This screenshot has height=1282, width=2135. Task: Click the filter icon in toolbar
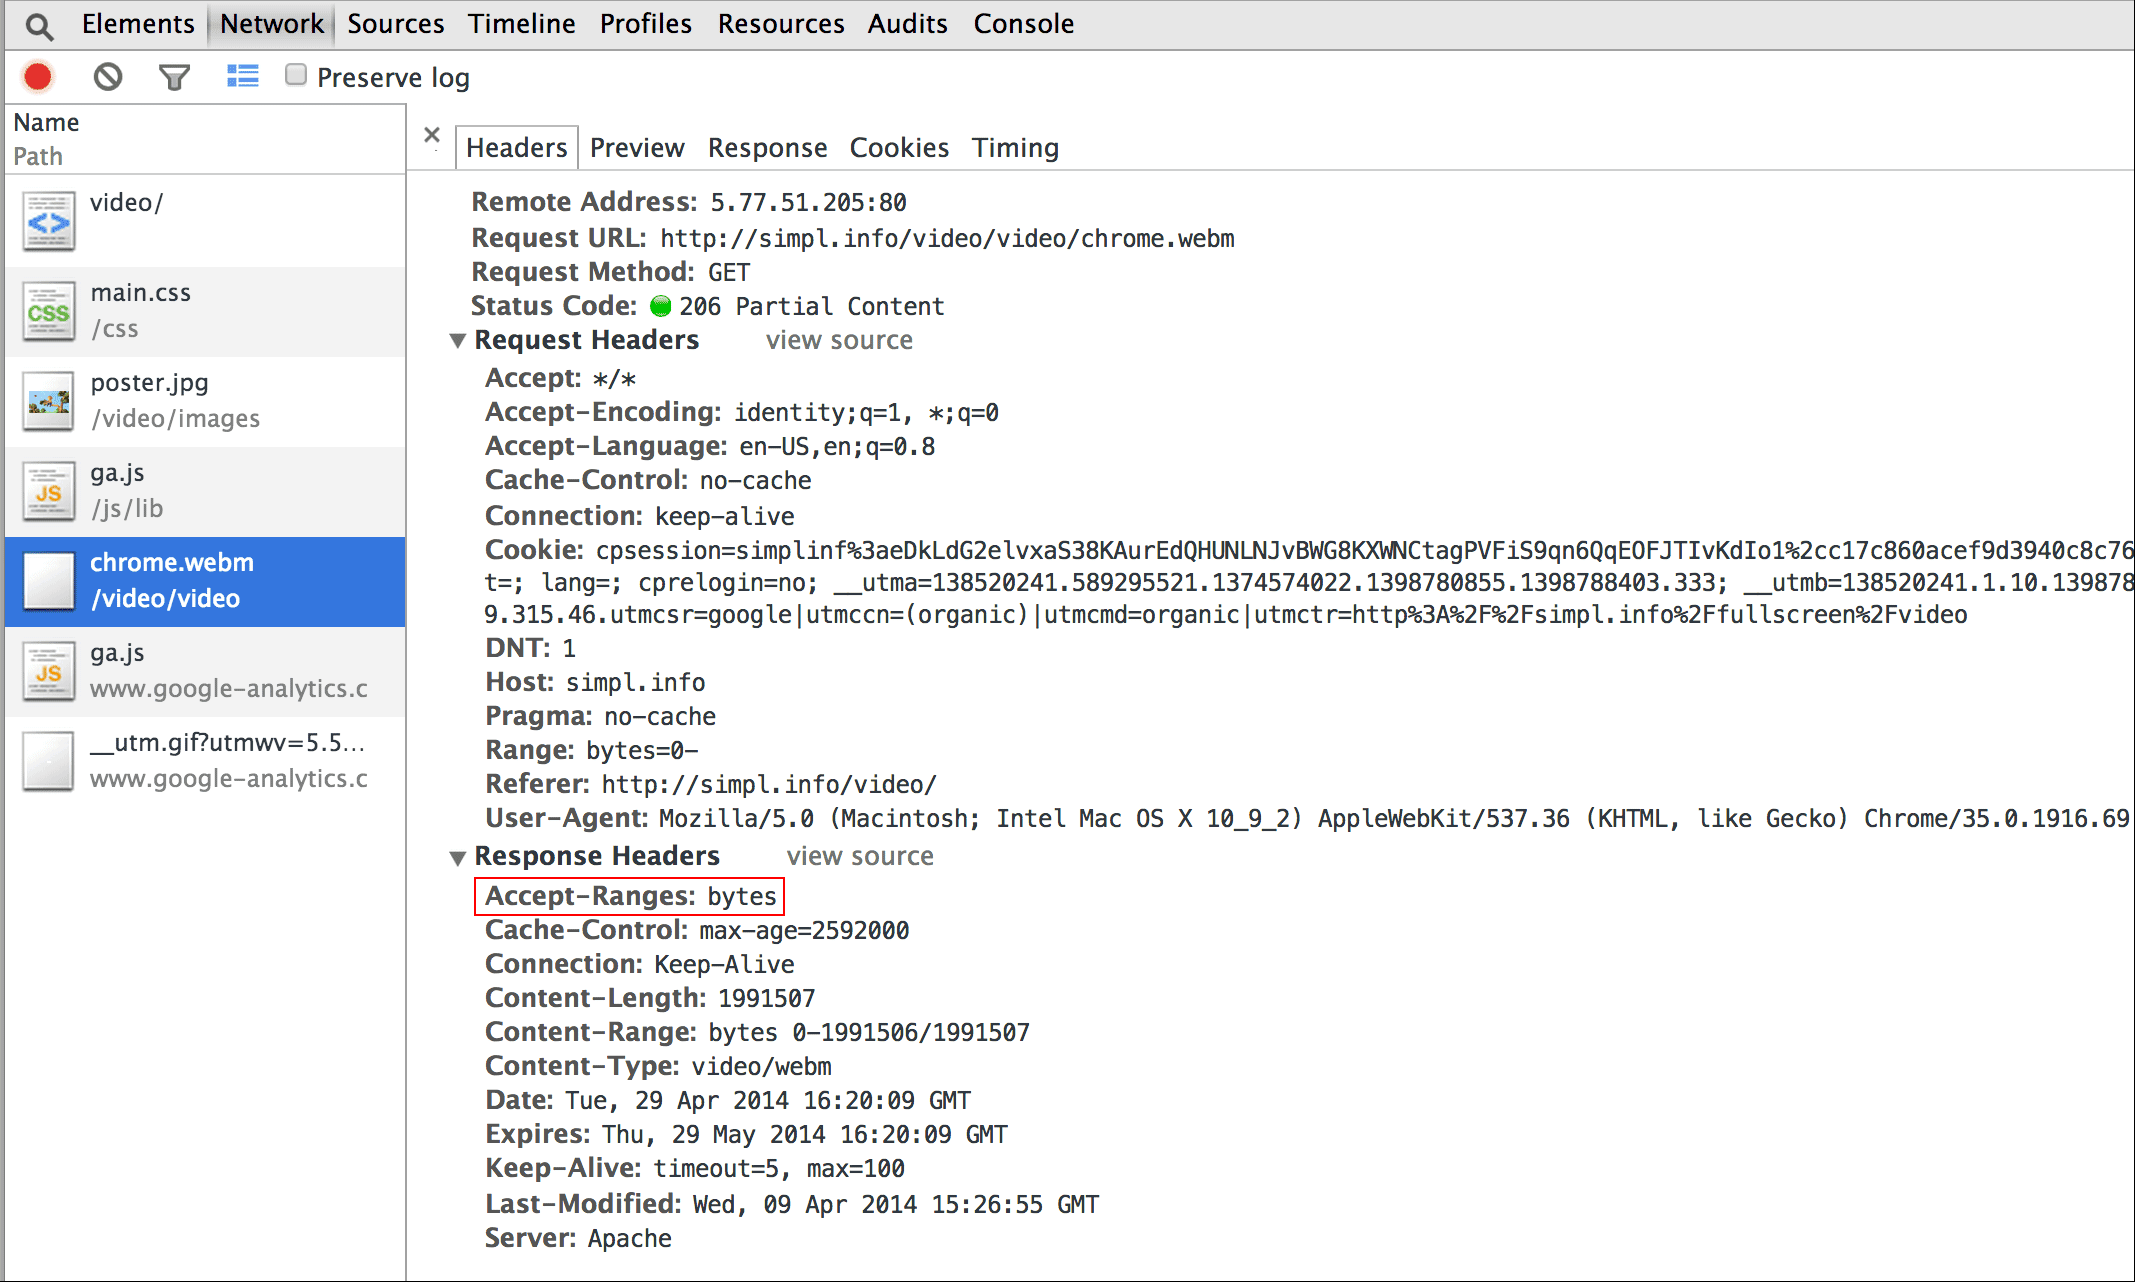pyautogui.click(x=174, y=76)
